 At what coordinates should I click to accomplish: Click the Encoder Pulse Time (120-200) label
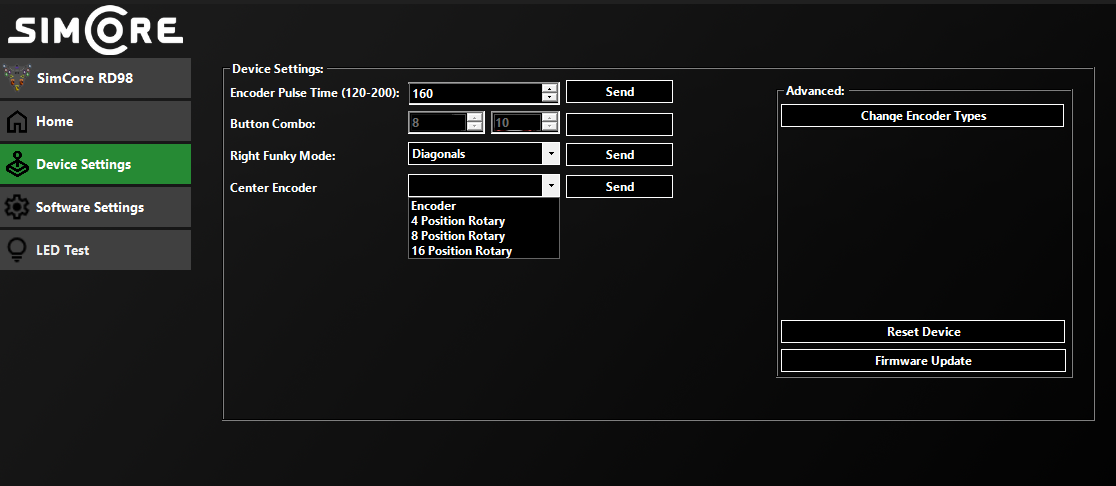[x=315, y=93]
